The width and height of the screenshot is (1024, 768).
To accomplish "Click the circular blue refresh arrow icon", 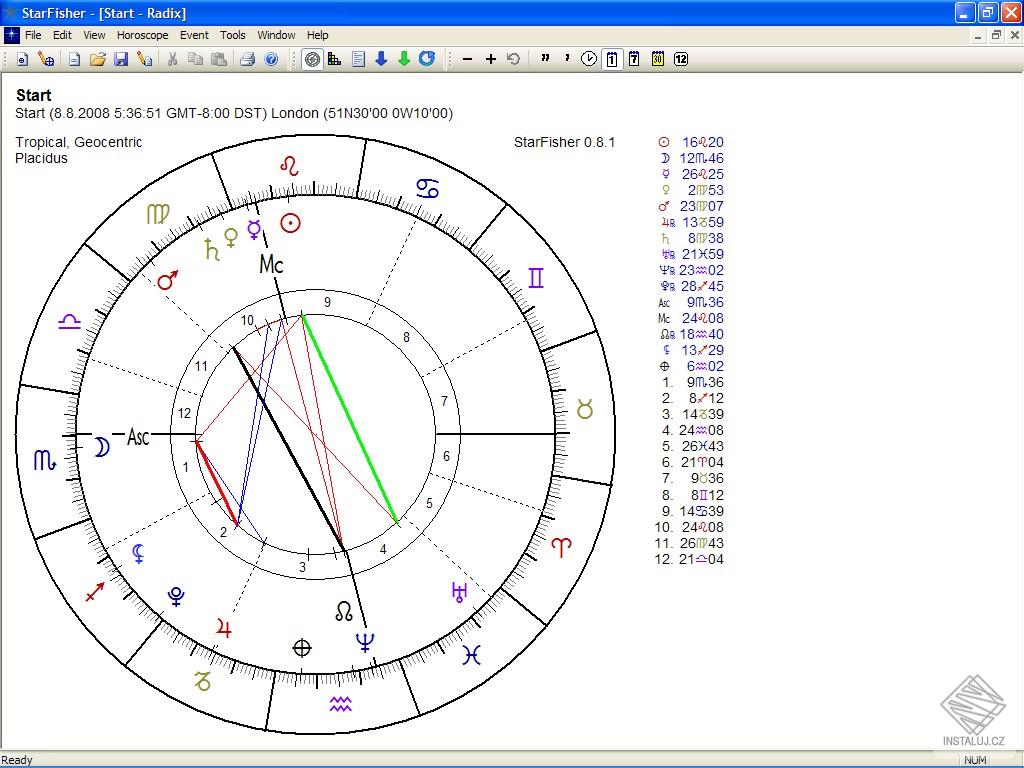I will click(427, 59).
